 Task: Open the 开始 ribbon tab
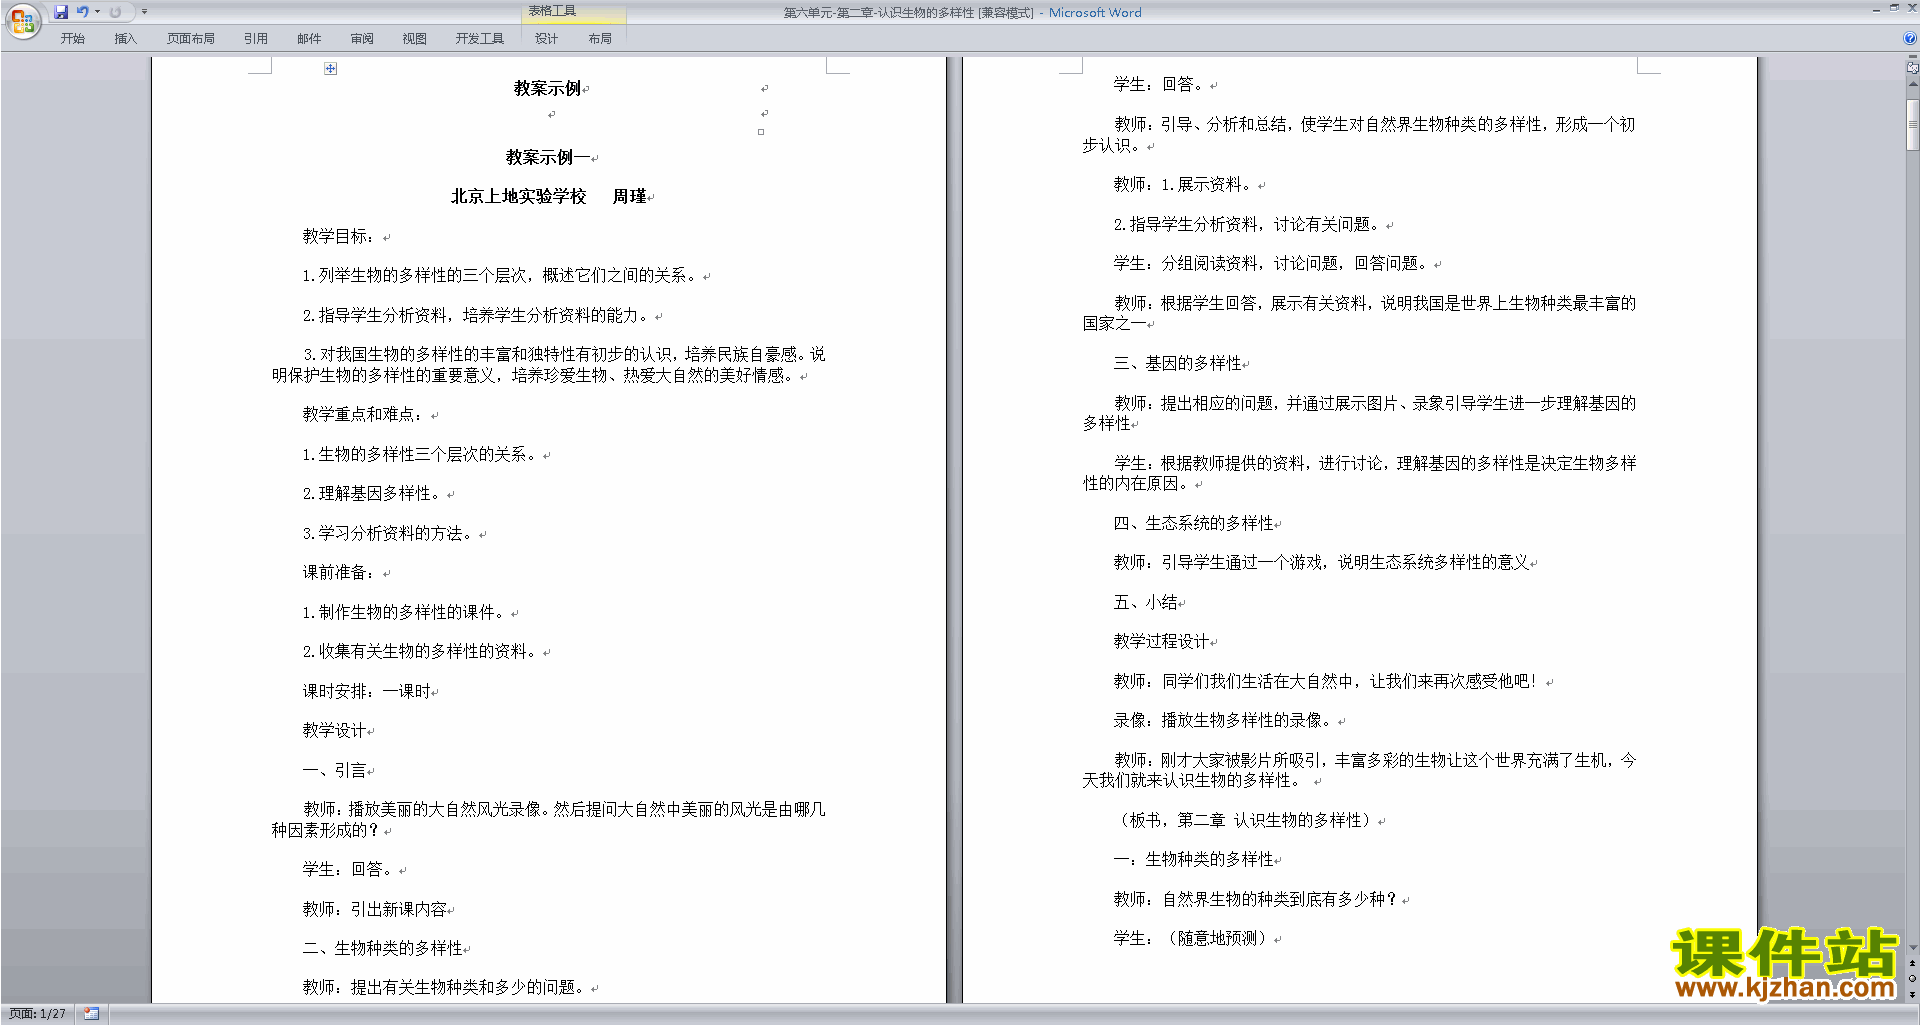click(72, 39)
